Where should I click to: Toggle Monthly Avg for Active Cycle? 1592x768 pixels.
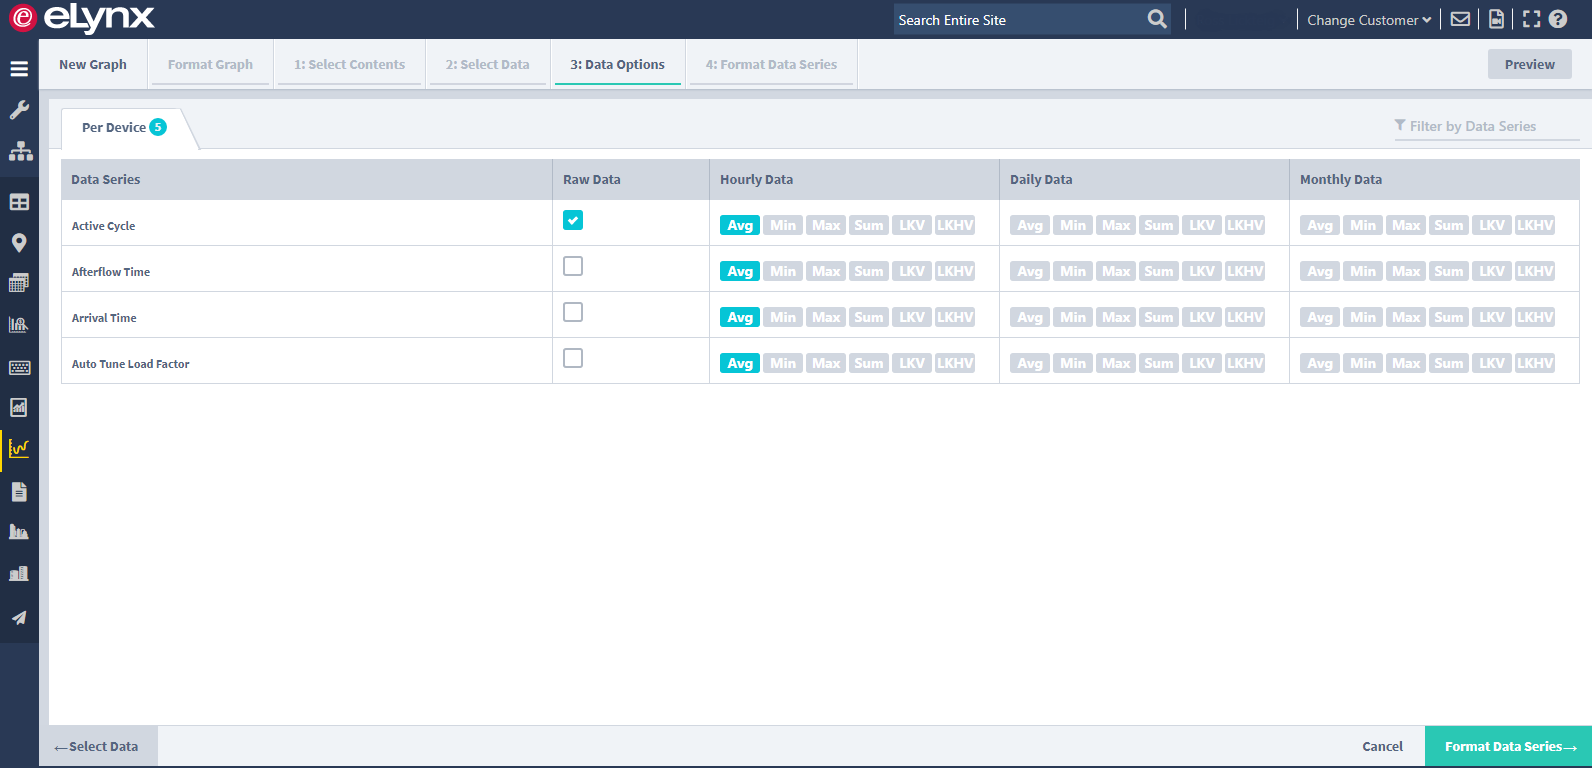(1320, 225)
